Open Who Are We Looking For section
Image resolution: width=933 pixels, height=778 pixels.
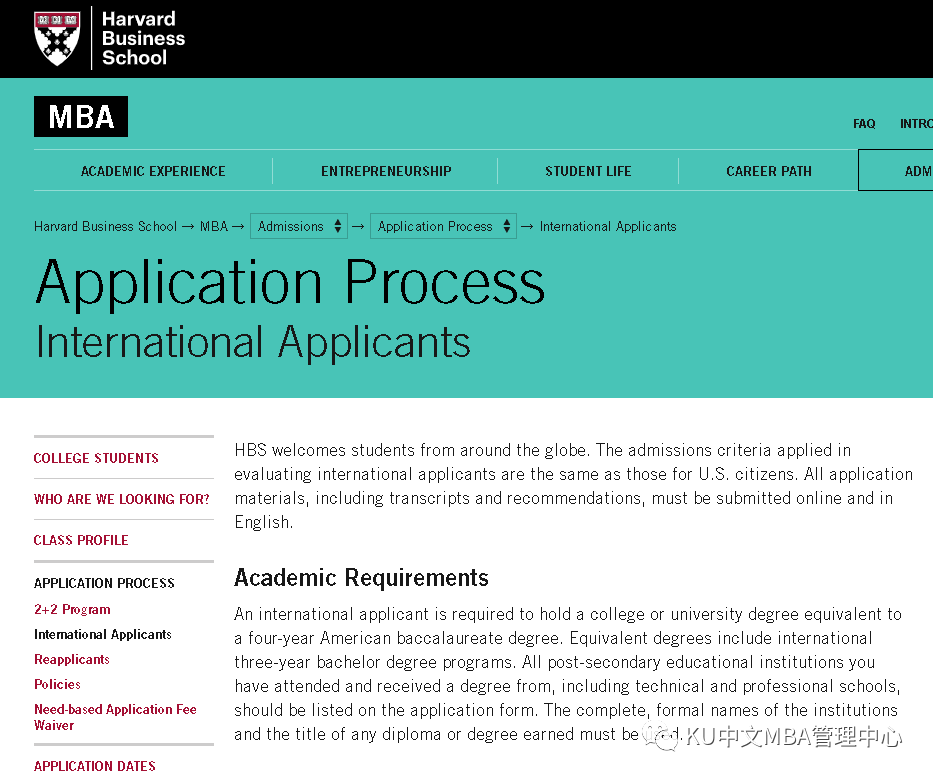click(x=122, y=499)
